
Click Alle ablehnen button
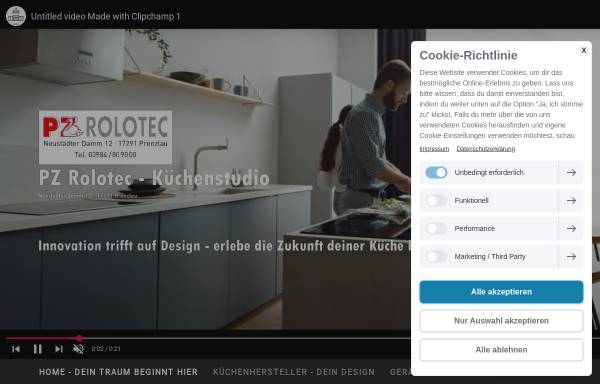click(501, 350)
